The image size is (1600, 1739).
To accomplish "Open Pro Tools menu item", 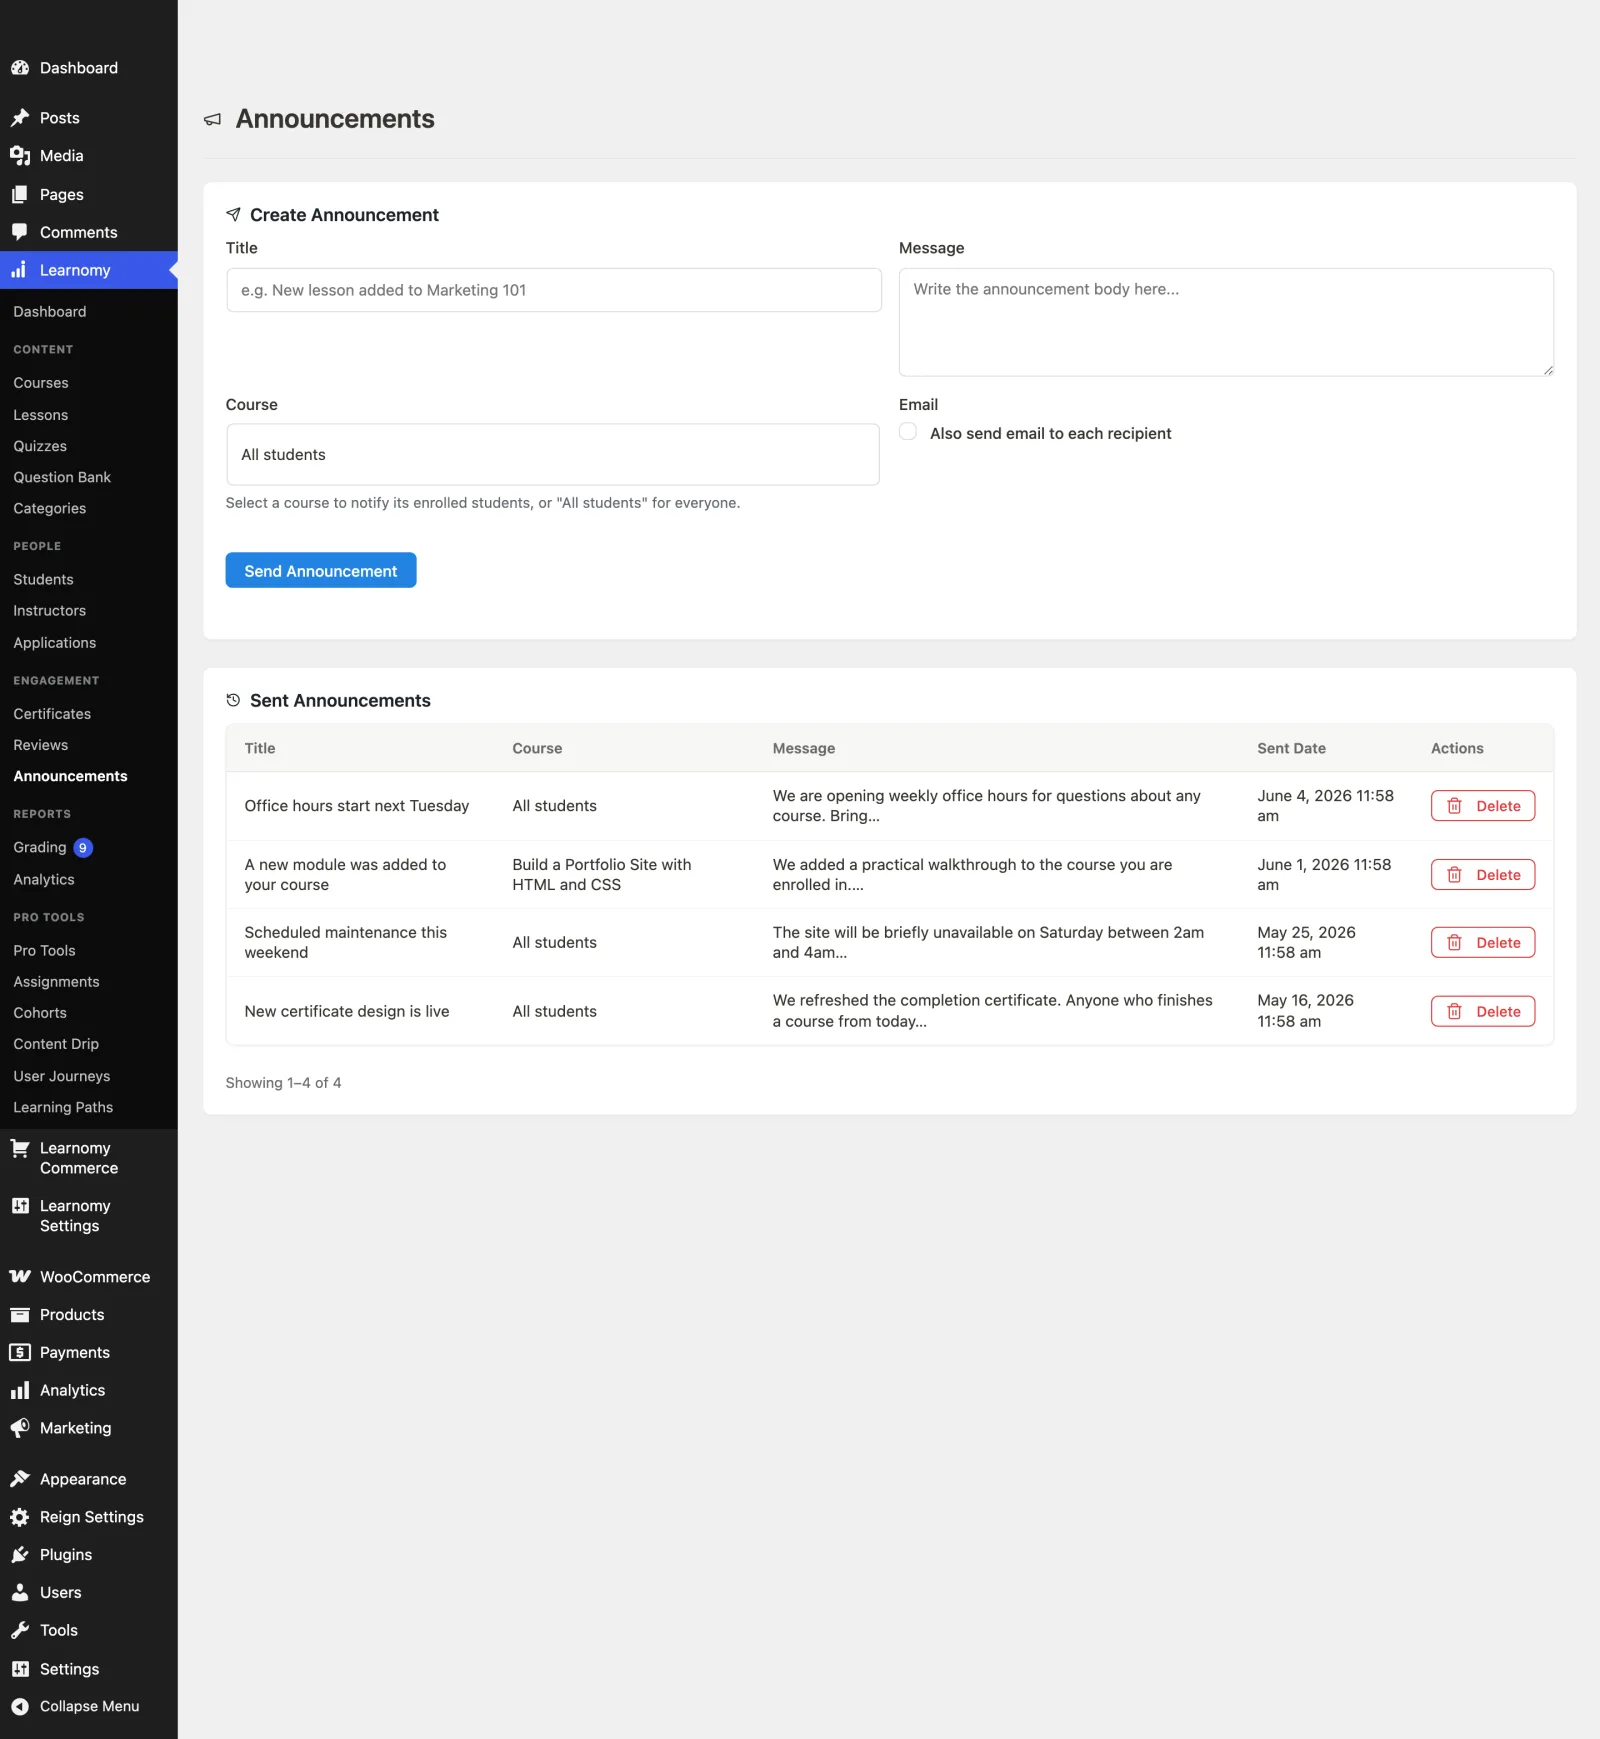I will pyautogui.click(x=45, y=951).
